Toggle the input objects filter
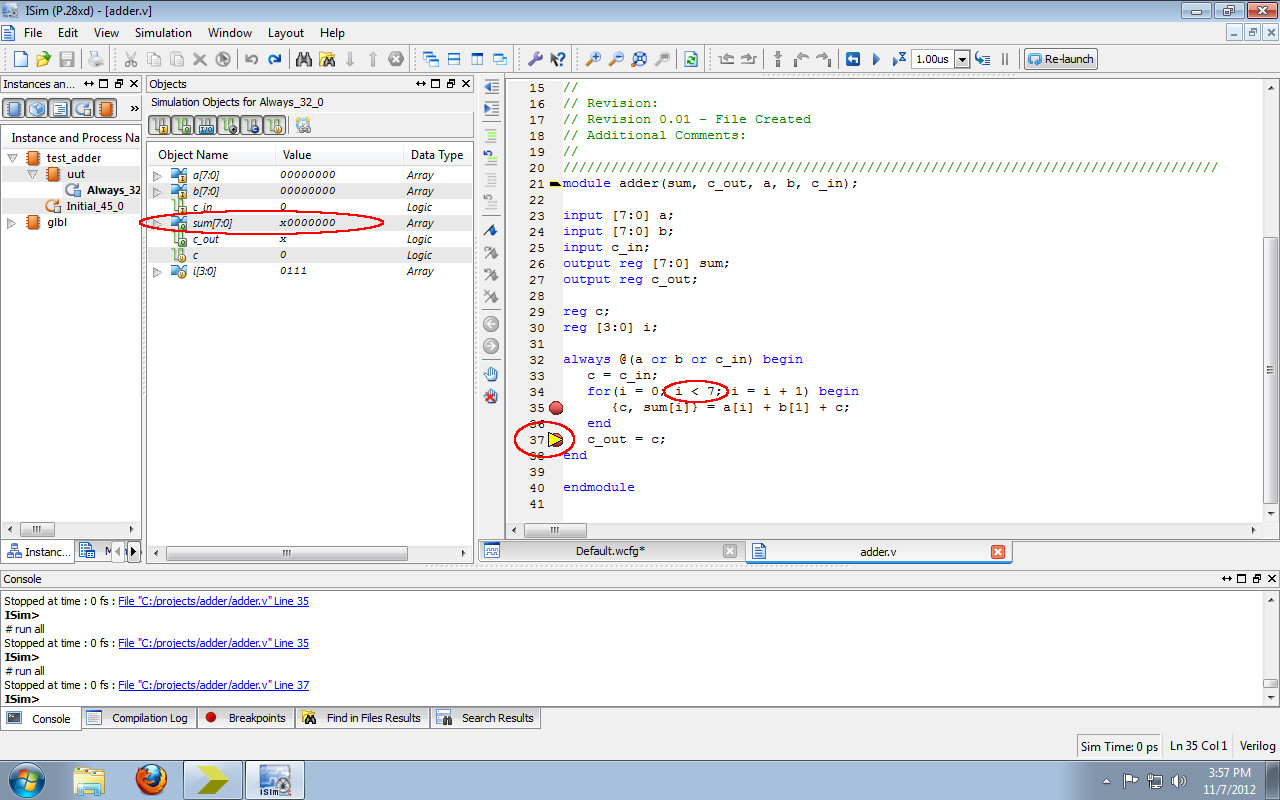Screen dimensions: 1280x800 161,123
